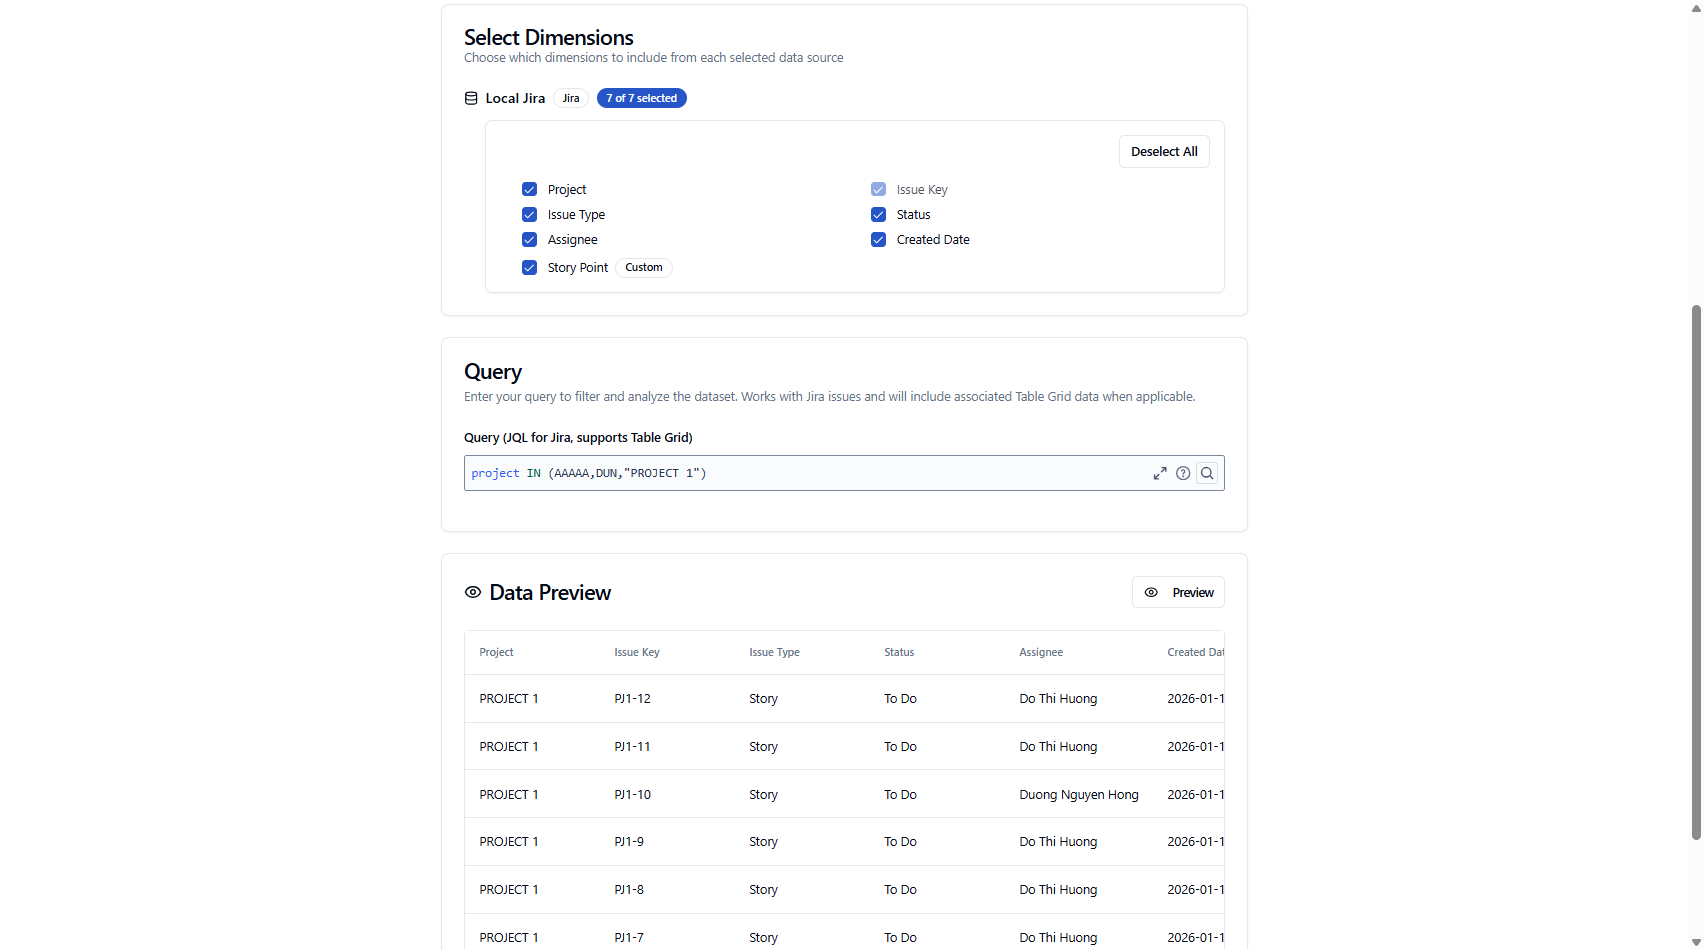Image resolution: width=1704 pixels, height=950 pixels.
Task: Click the Issue Type column header
Action: pyautogui.click(x=774, y=652)
